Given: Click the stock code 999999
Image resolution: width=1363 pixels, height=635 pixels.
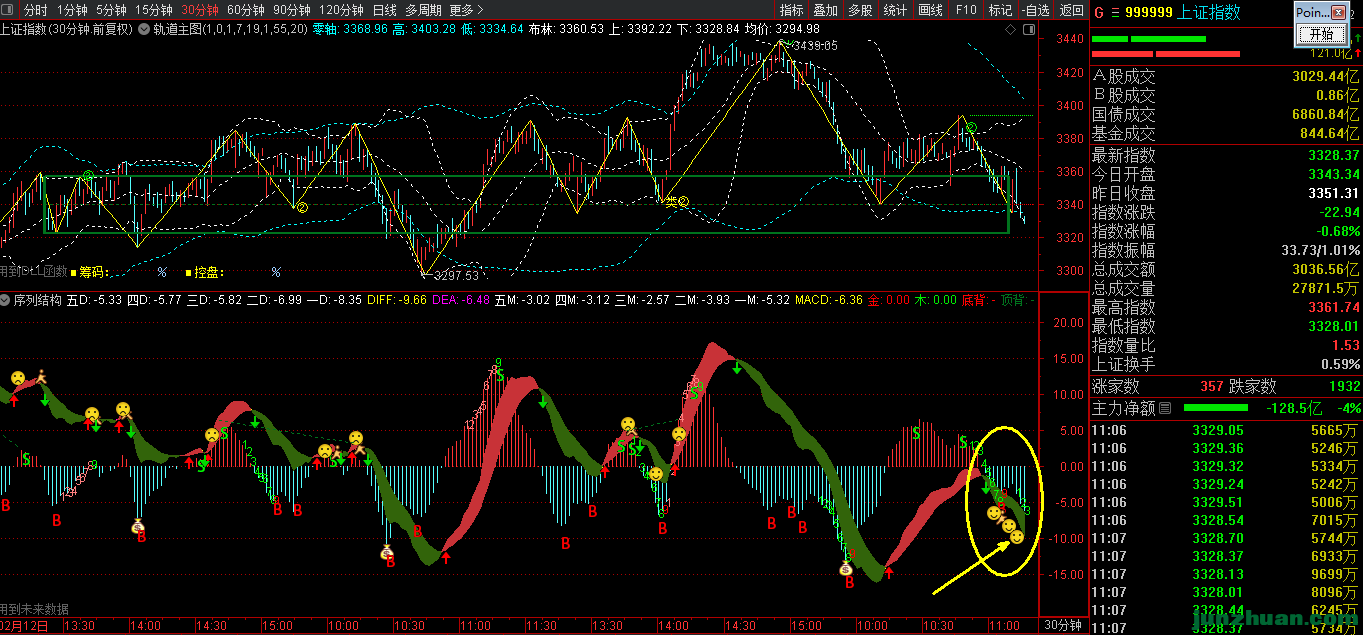Looking at the screenshot, I should tap(1147, 13).
